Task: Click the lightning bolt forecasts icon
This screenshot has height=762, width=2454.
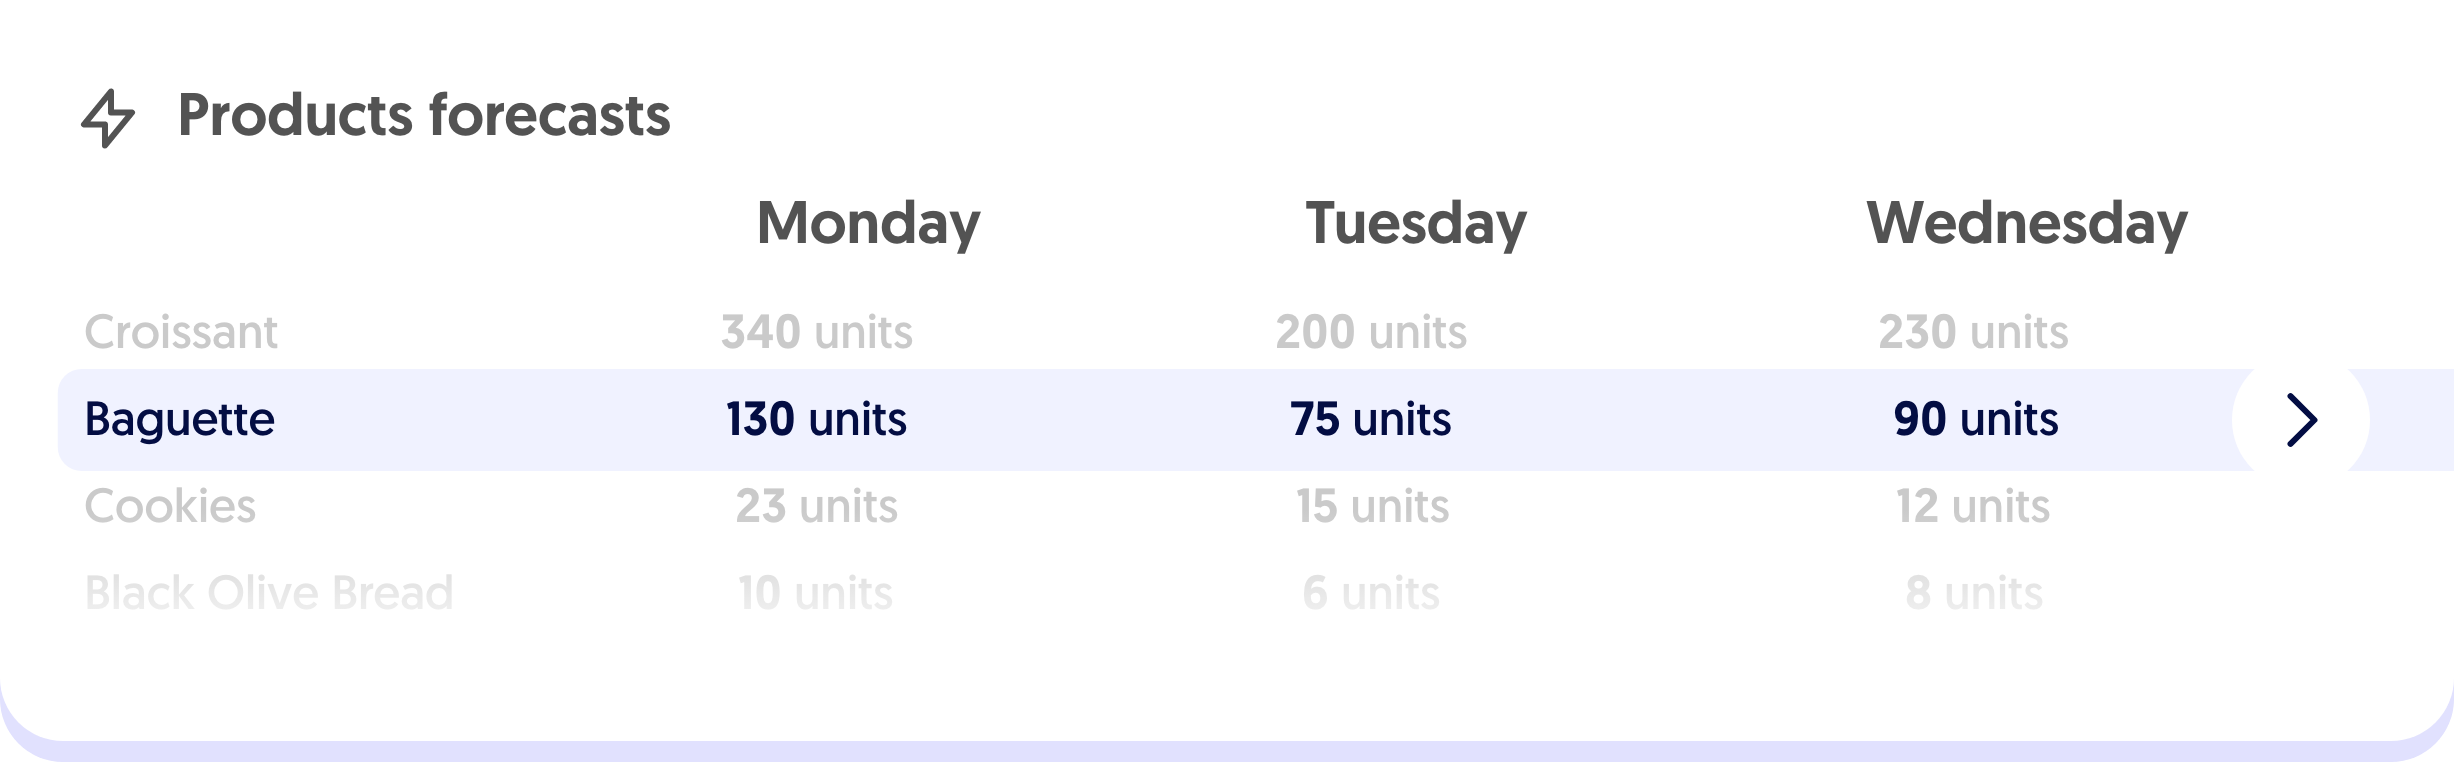Action: coord(108,118)
